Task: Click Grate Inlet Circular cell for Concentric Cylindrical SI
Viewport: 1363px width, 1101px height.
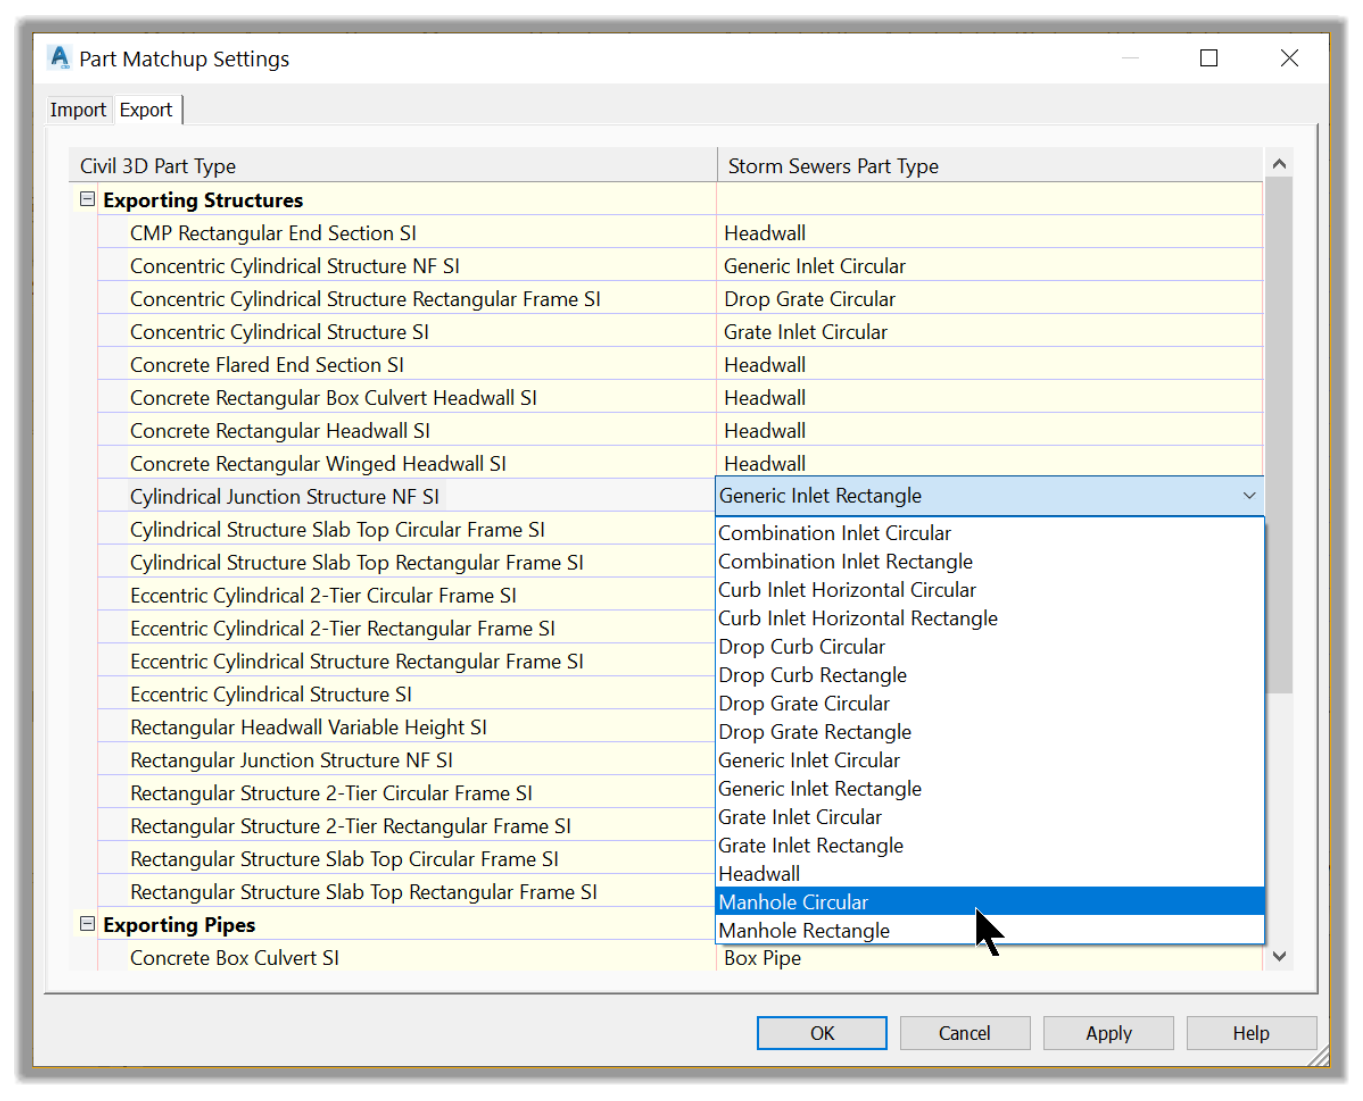Action: click(990, 332)
